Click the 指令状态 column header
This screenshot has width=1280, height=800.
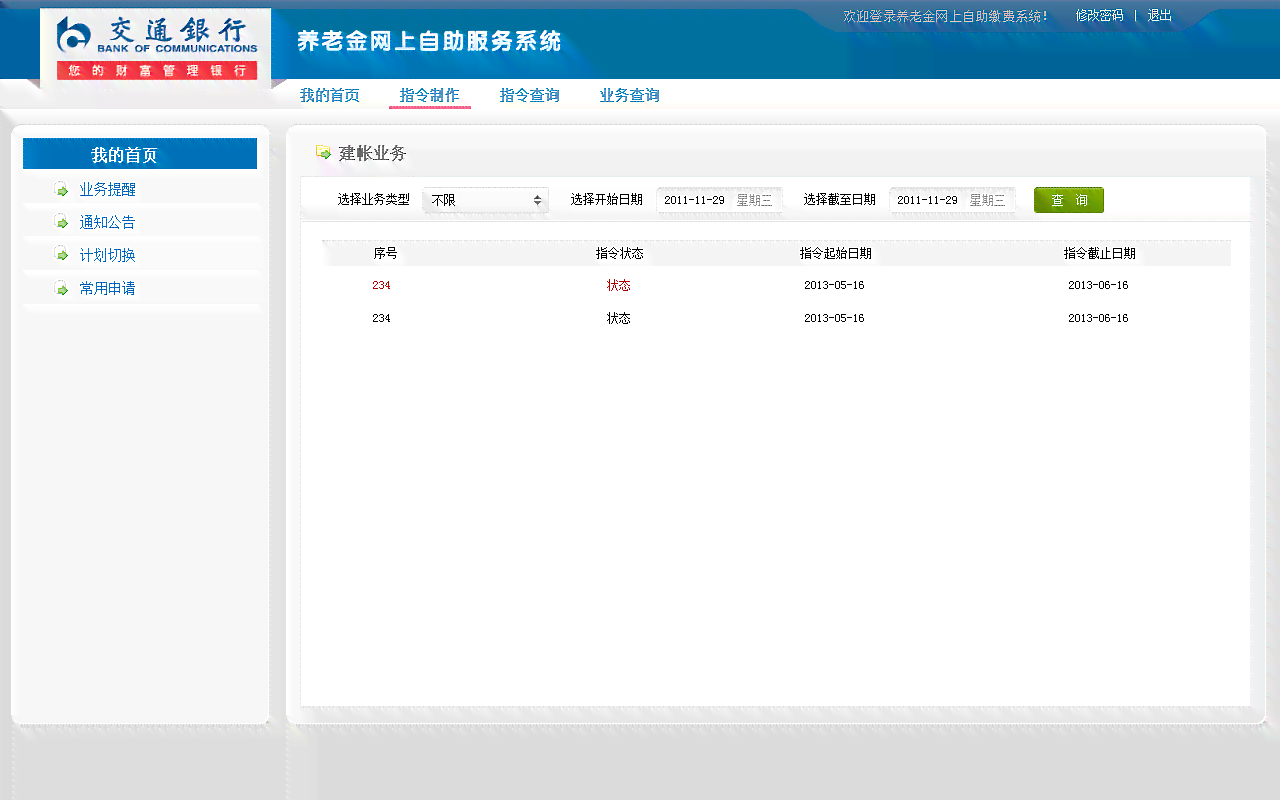coord(620,254)
